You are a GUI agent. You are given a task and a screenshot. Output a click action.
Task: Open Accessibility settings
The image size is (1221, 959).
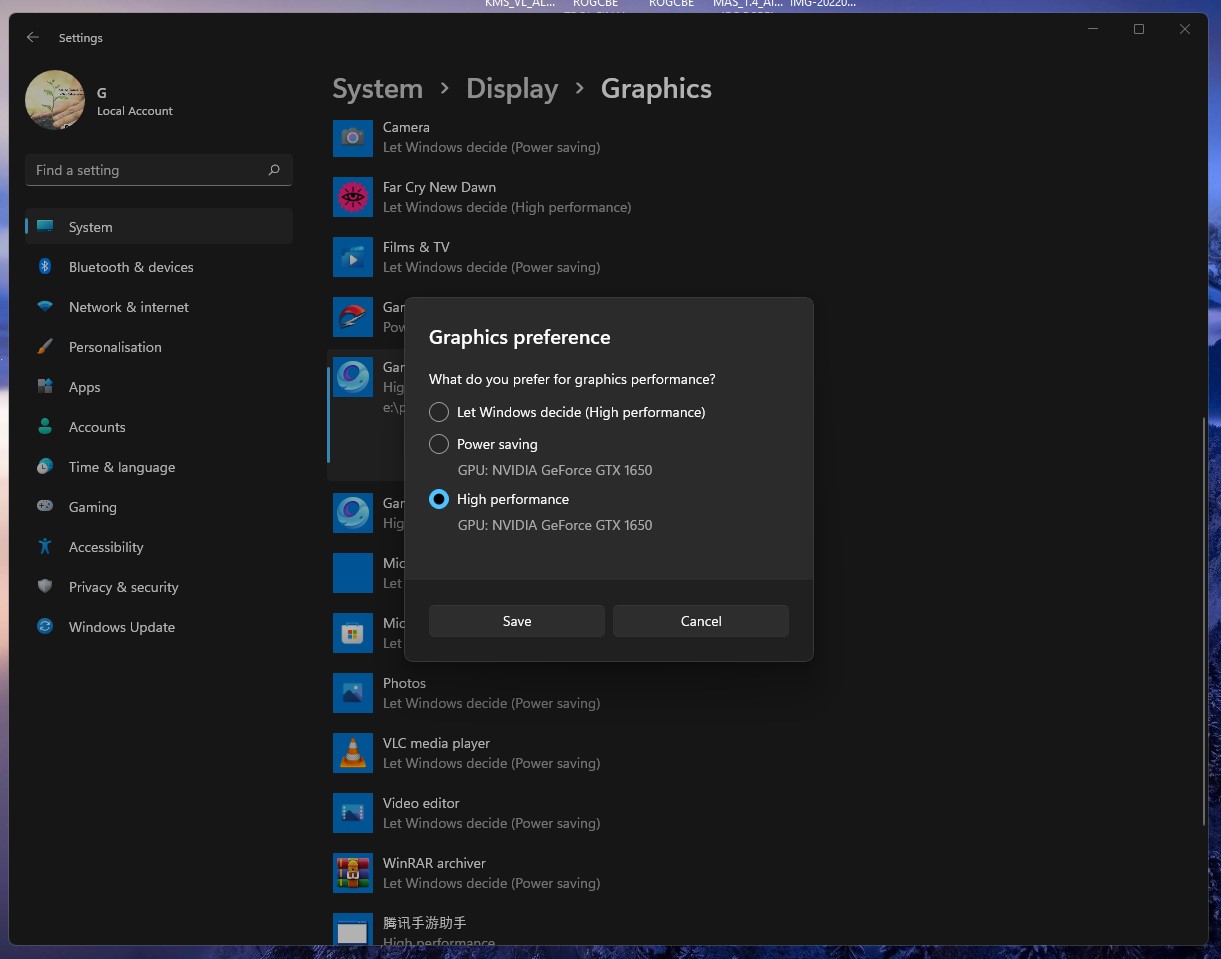(159, 547)
